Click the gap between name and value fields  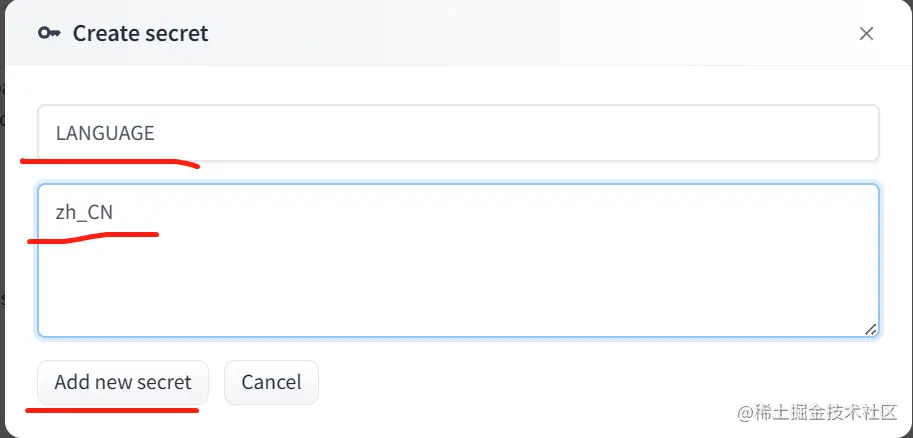458,172
